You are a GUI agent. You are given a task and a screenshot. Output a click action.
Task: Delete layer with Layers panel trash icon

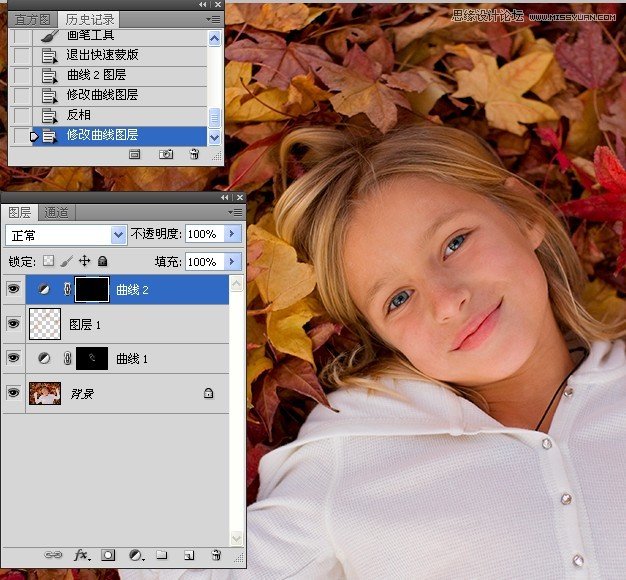pyautogui.click(x=216, y=554)
